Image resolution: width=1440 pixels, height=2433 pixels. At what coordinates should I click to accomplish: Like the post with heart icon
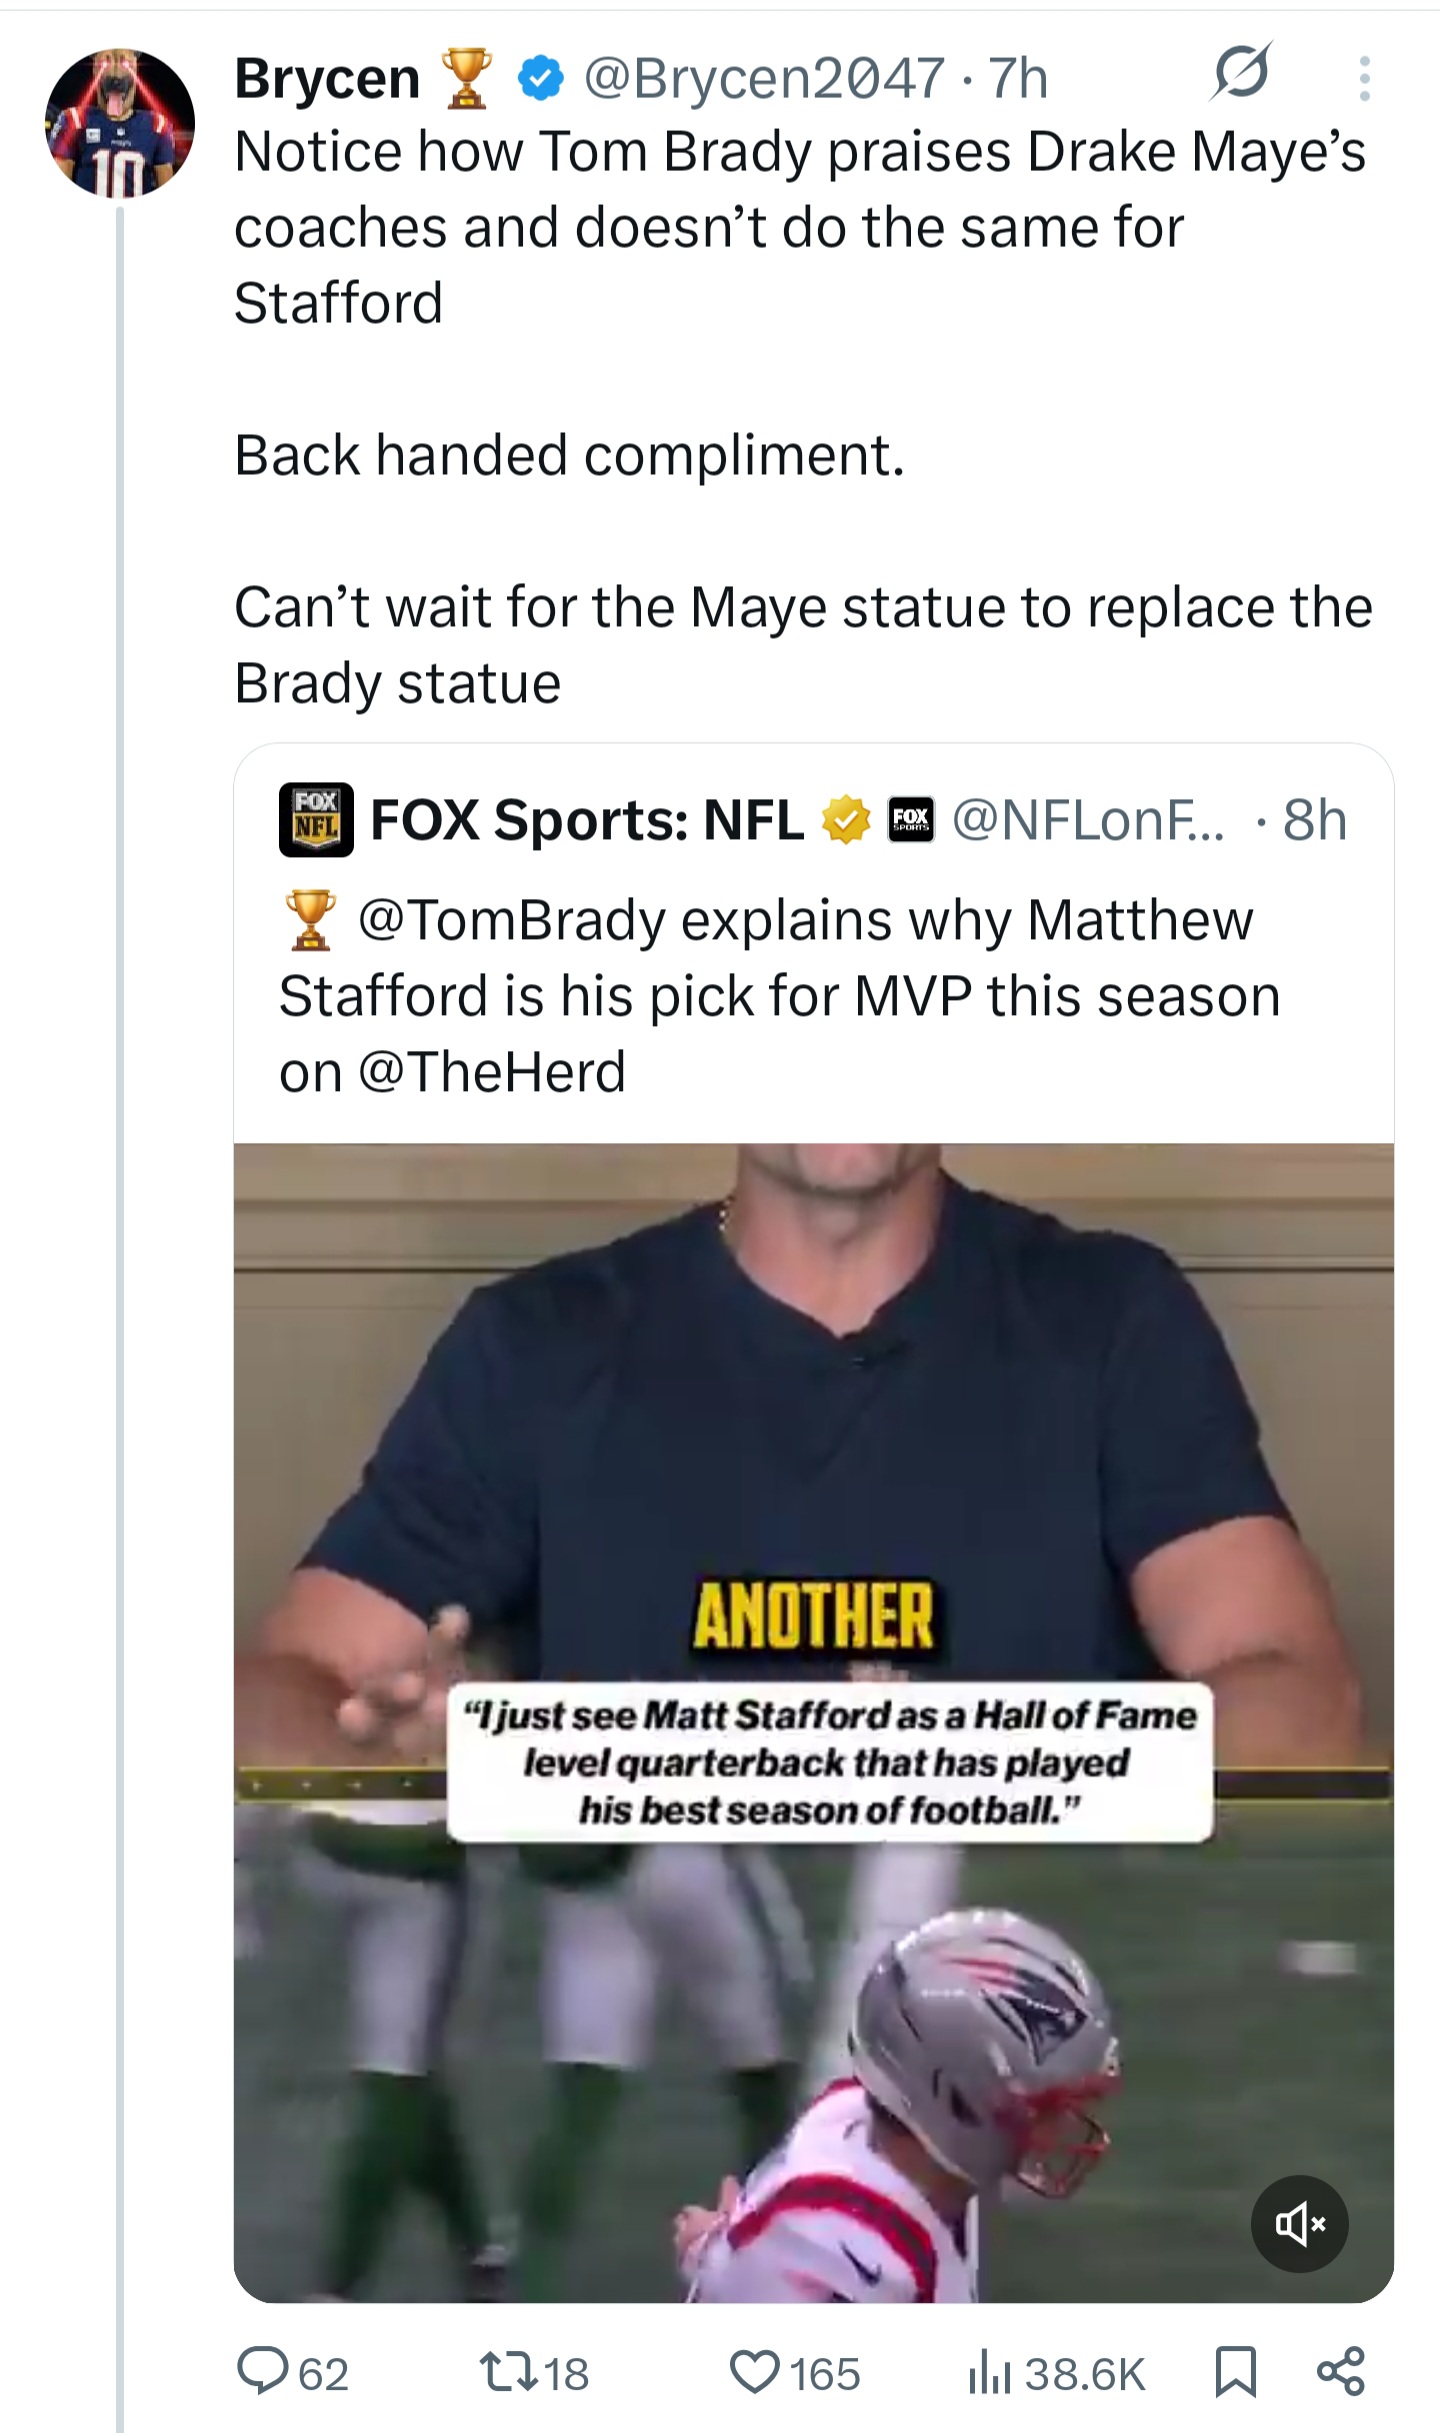(x=755, y=2372)
